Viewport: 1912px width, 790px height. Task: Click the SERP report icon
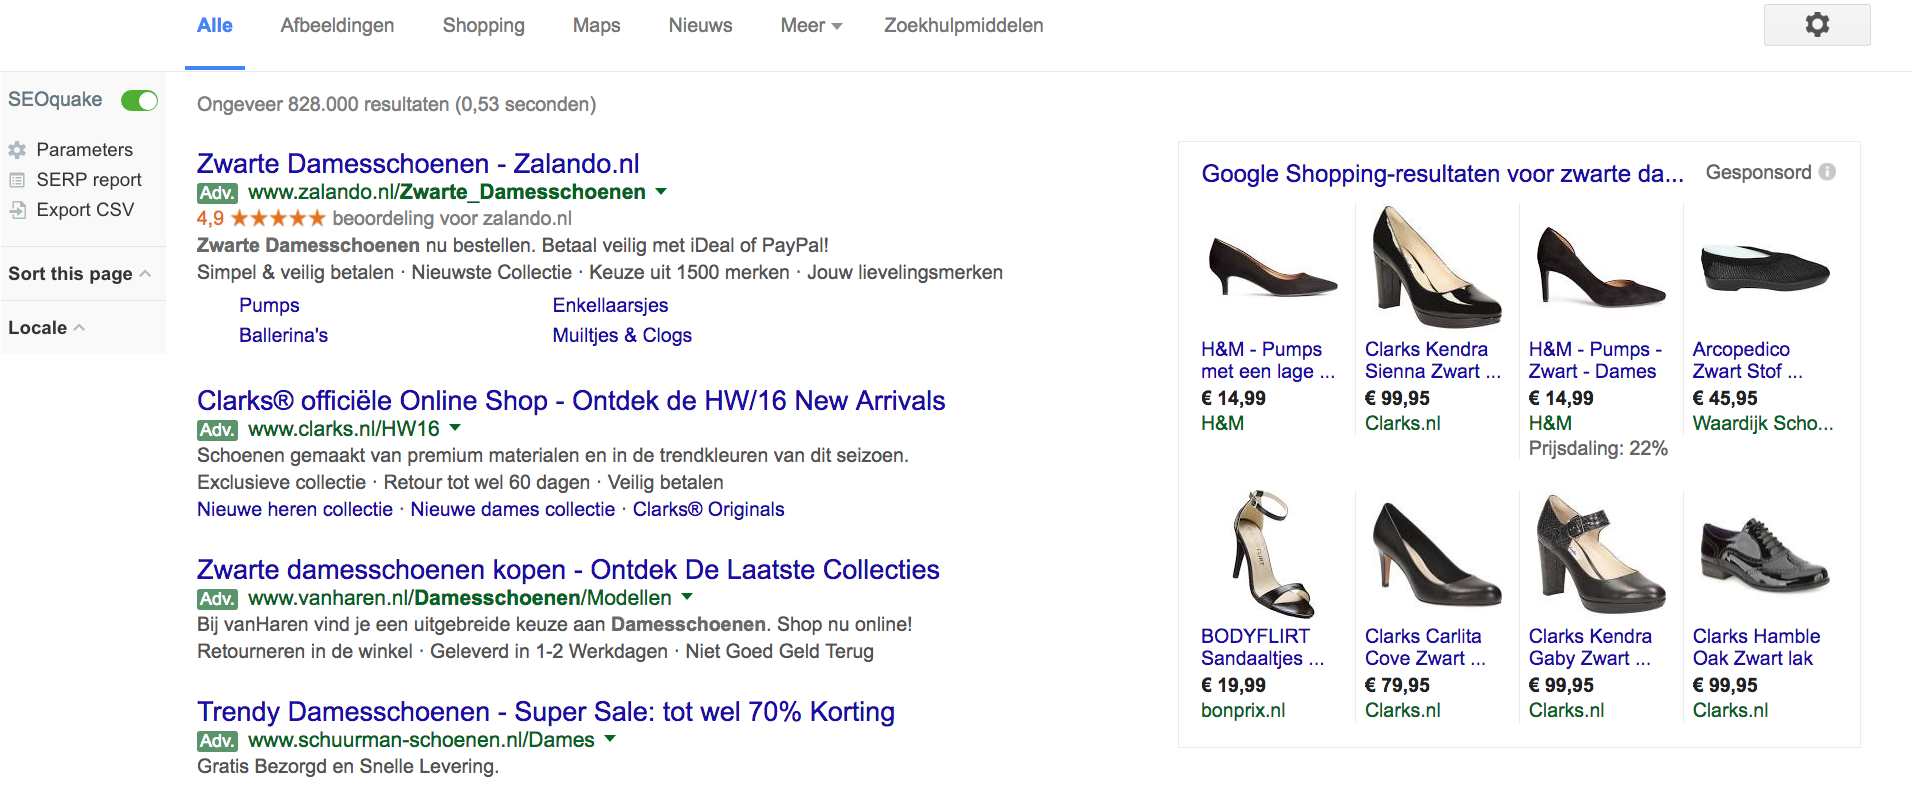click(17, 180)
